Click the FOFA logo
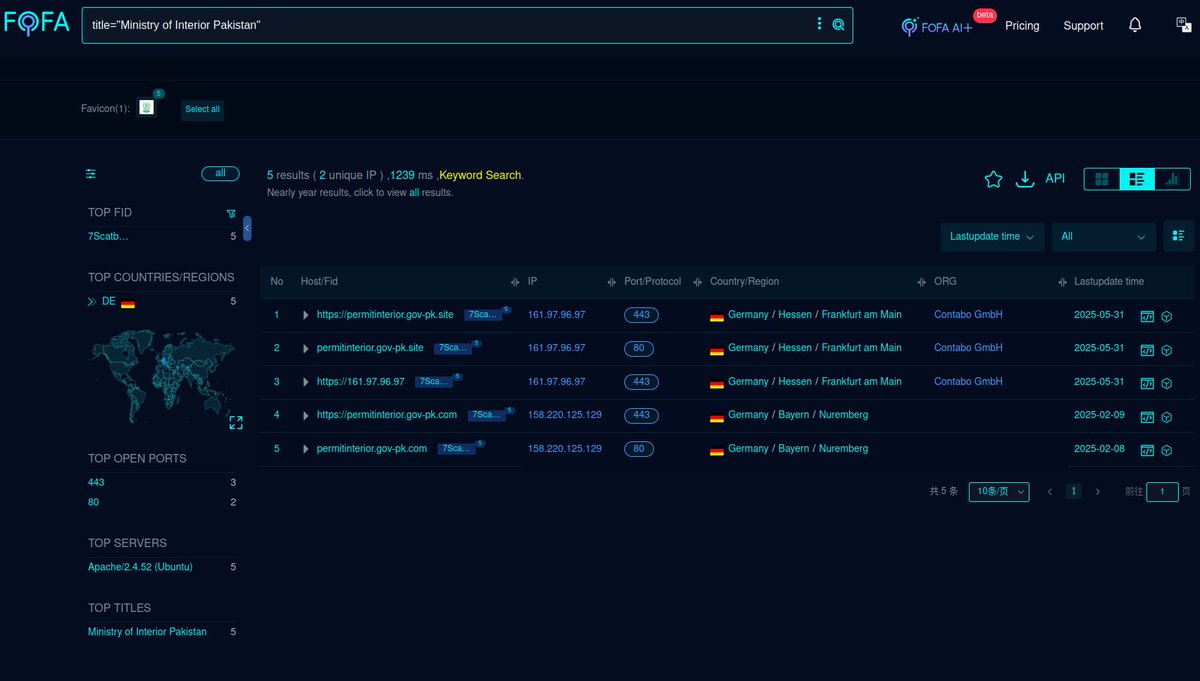Viewport: 1200px width, 681px height. (x=36, y=24)
